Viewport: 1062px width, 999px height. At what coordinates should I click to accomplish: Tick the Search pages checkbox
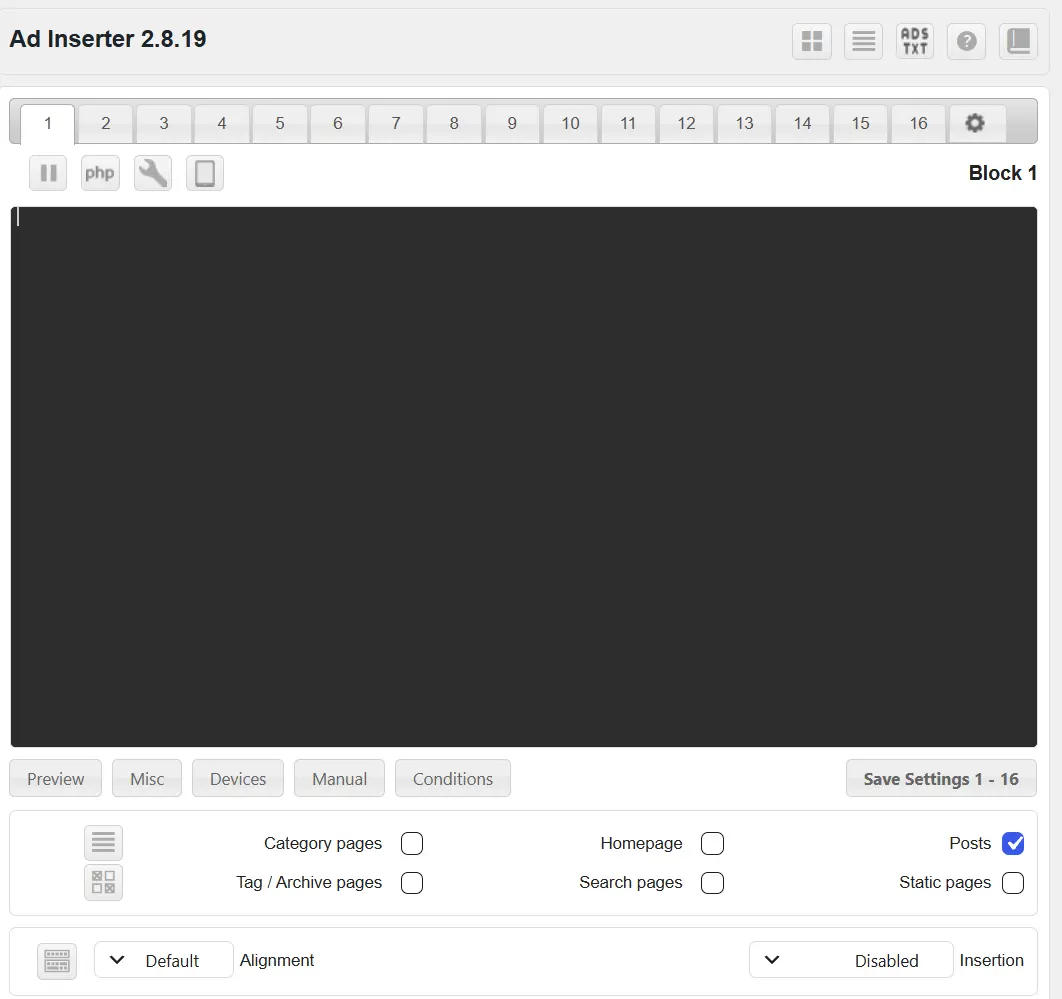[713, 883]
